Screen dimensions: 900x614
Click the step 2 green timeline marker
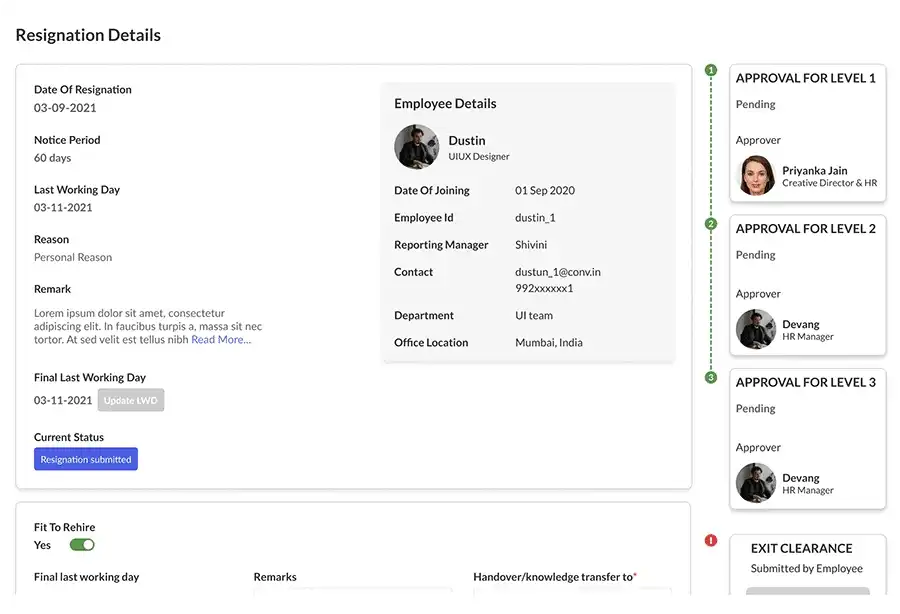click(711, 224)
